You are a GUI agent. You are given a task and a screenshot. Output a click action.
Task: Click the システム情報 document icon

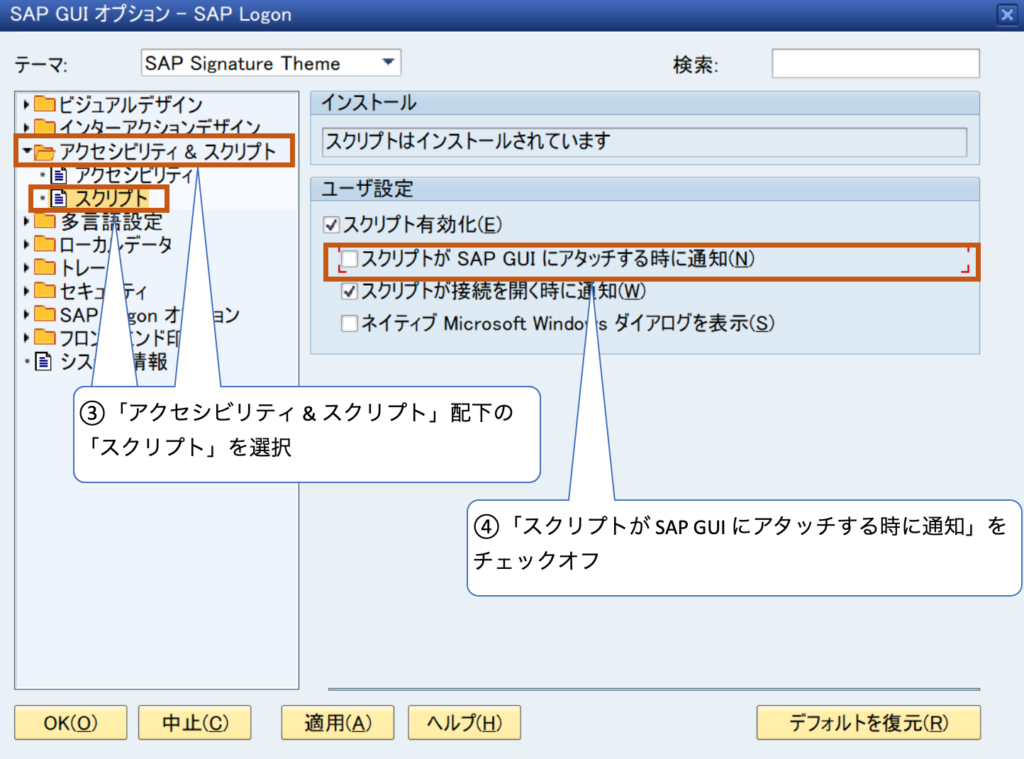coord(42,361)
